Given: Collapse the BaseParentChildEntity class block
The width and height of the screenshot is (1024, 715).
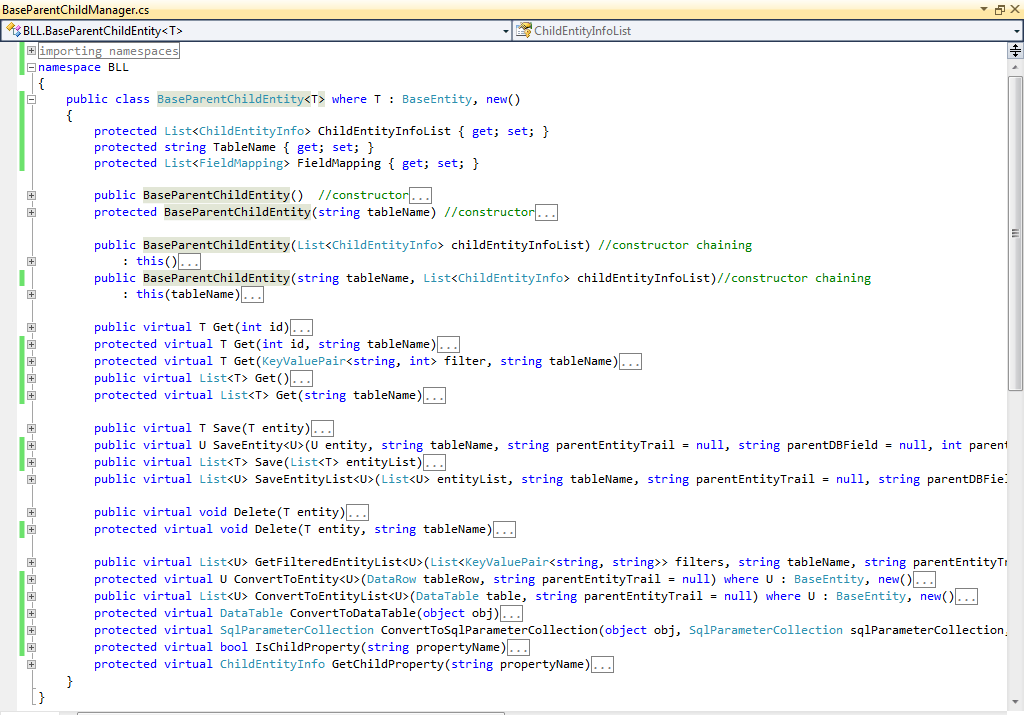Looking at the screenshot, I should 31,100.
